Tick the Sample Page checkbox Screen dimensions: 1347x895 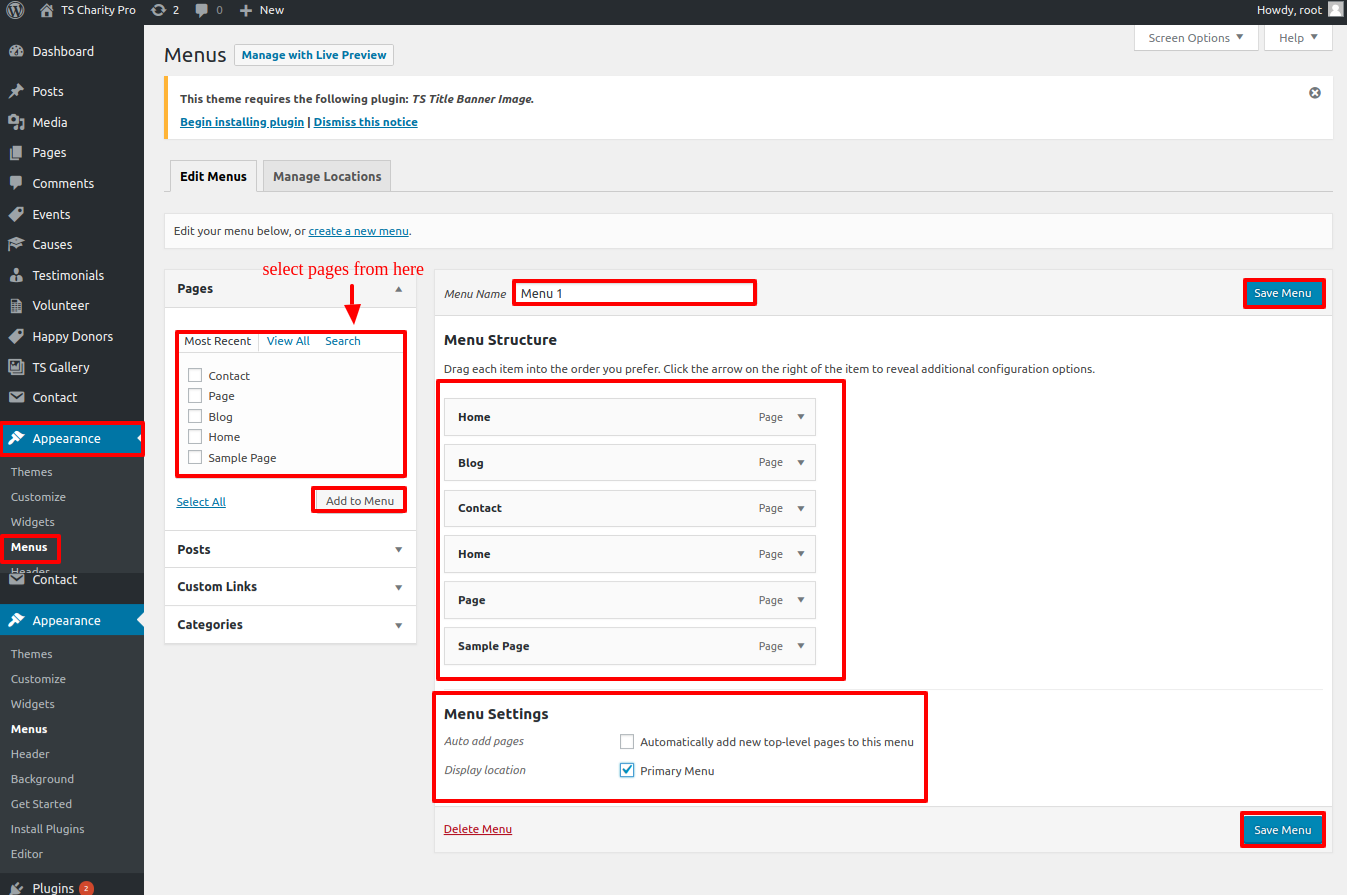(x=195, y=458)
